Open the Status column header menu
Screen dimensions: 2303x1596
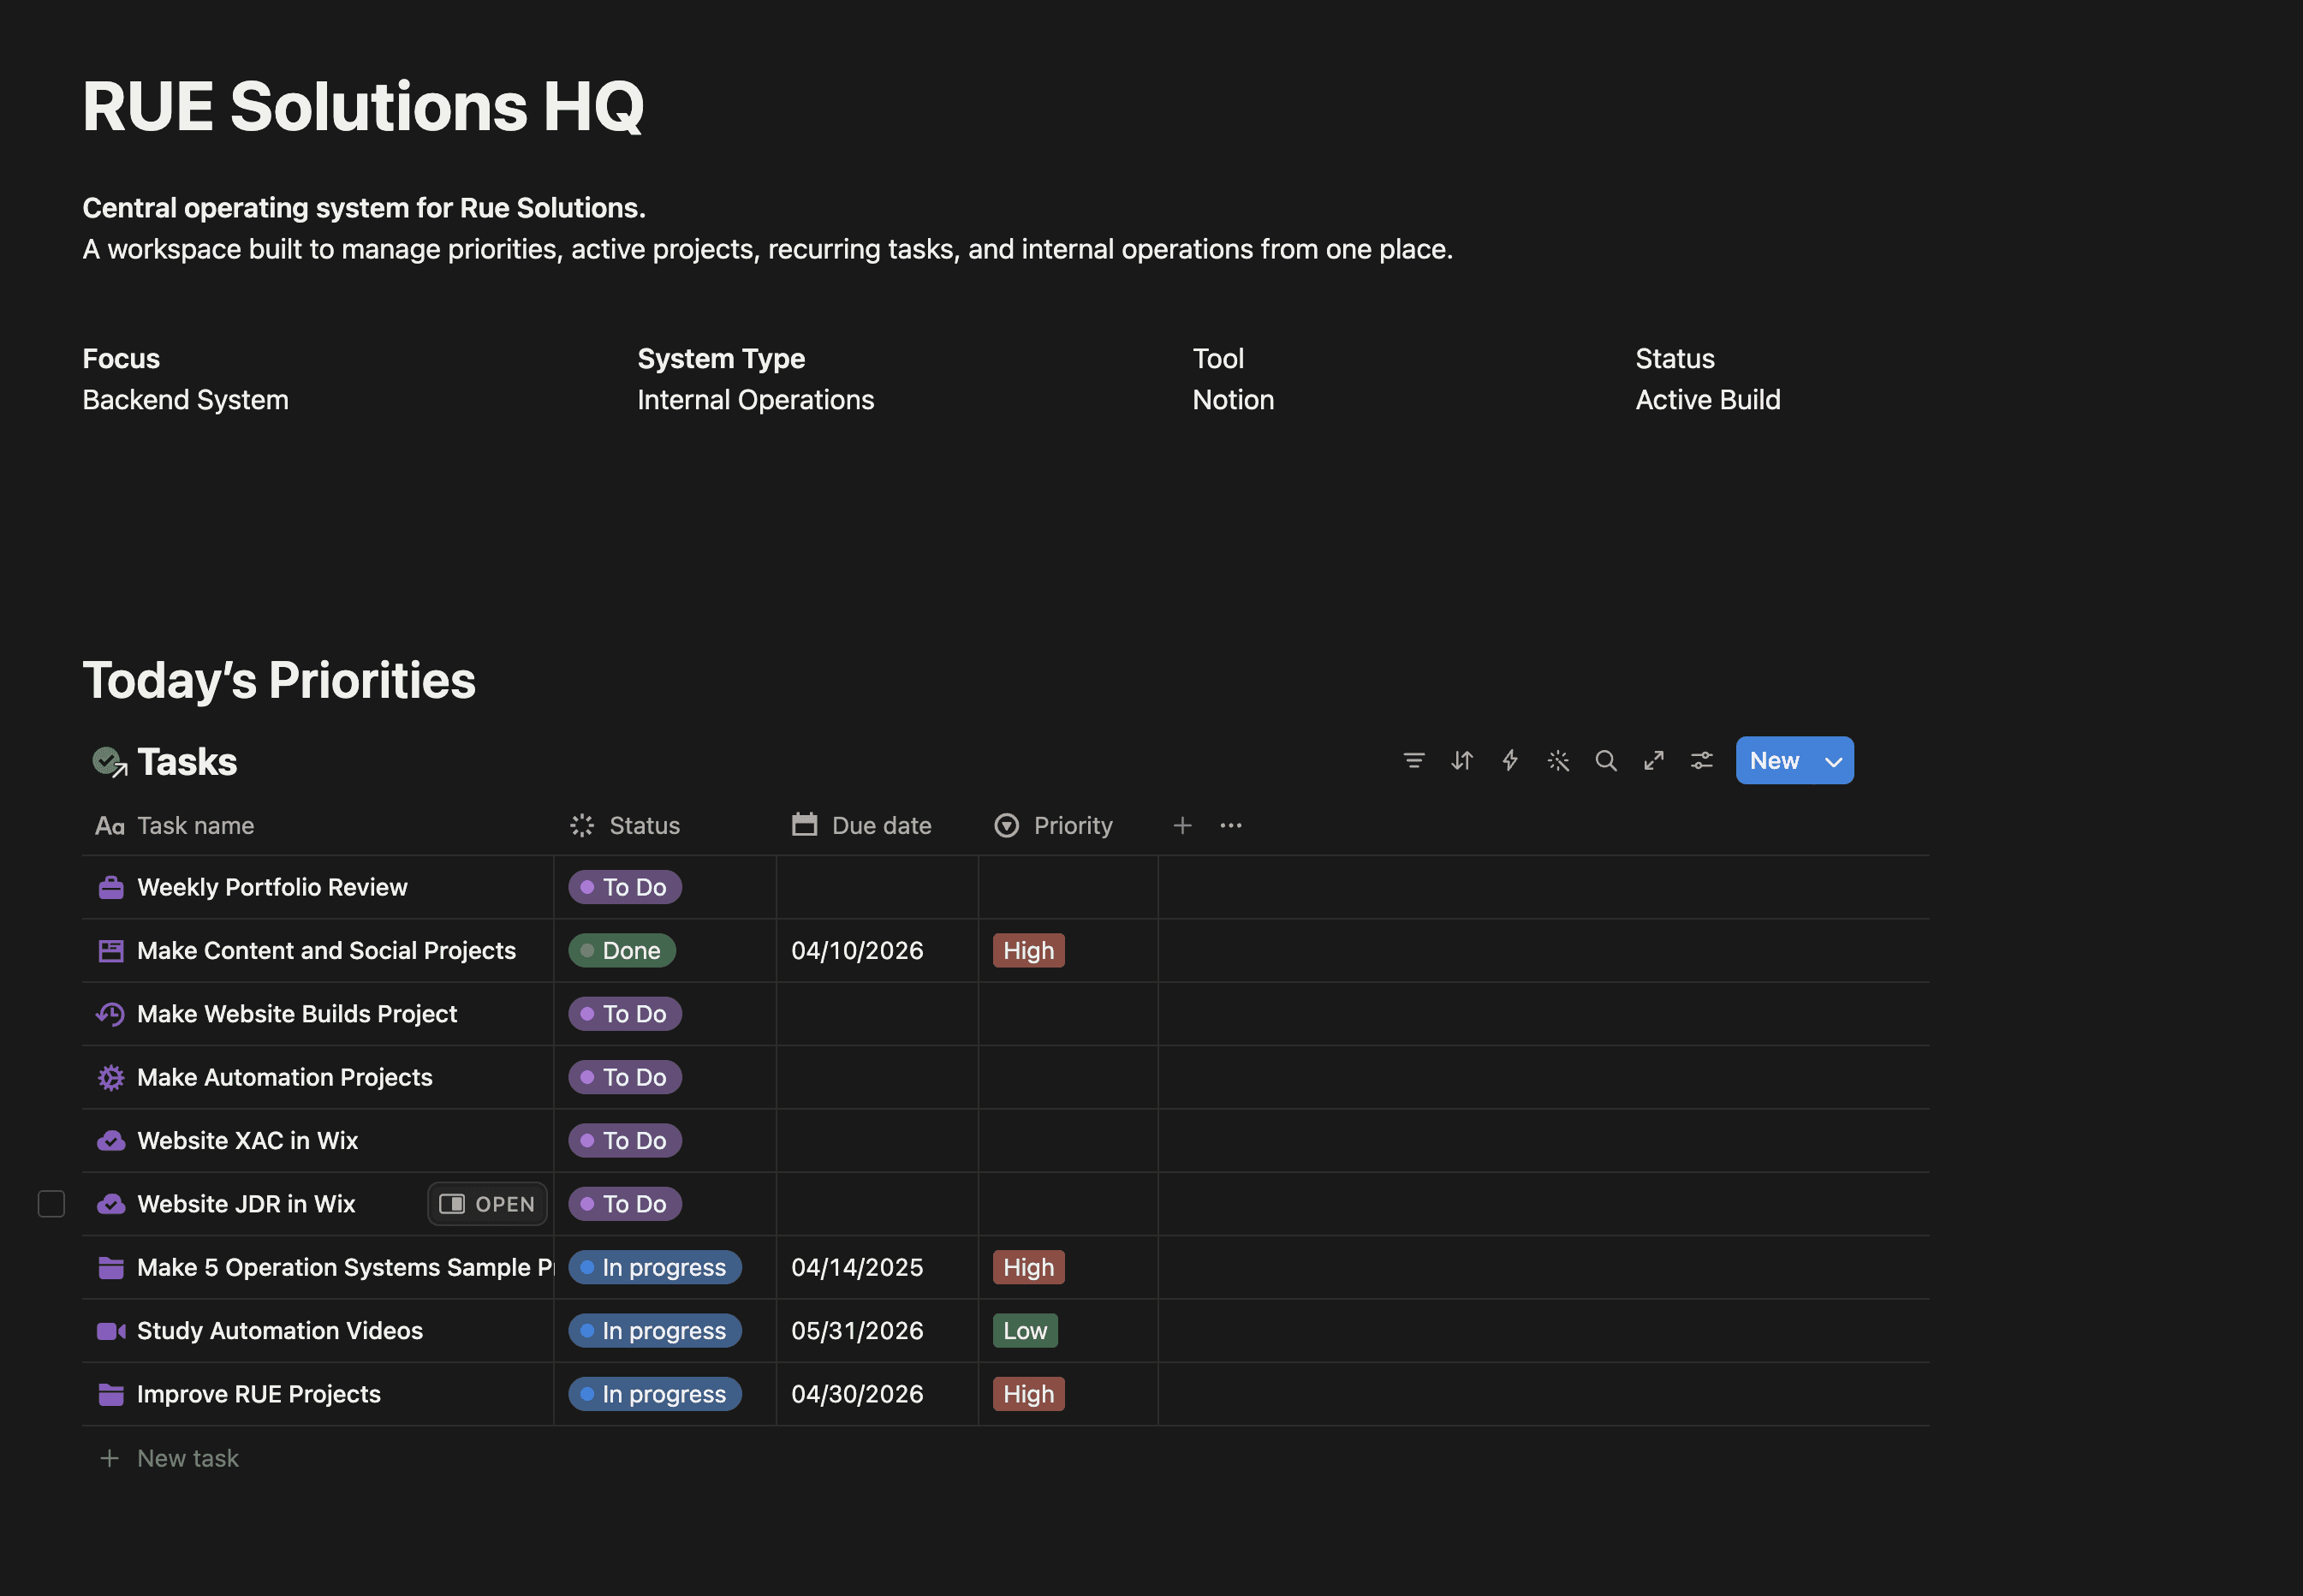643,825
